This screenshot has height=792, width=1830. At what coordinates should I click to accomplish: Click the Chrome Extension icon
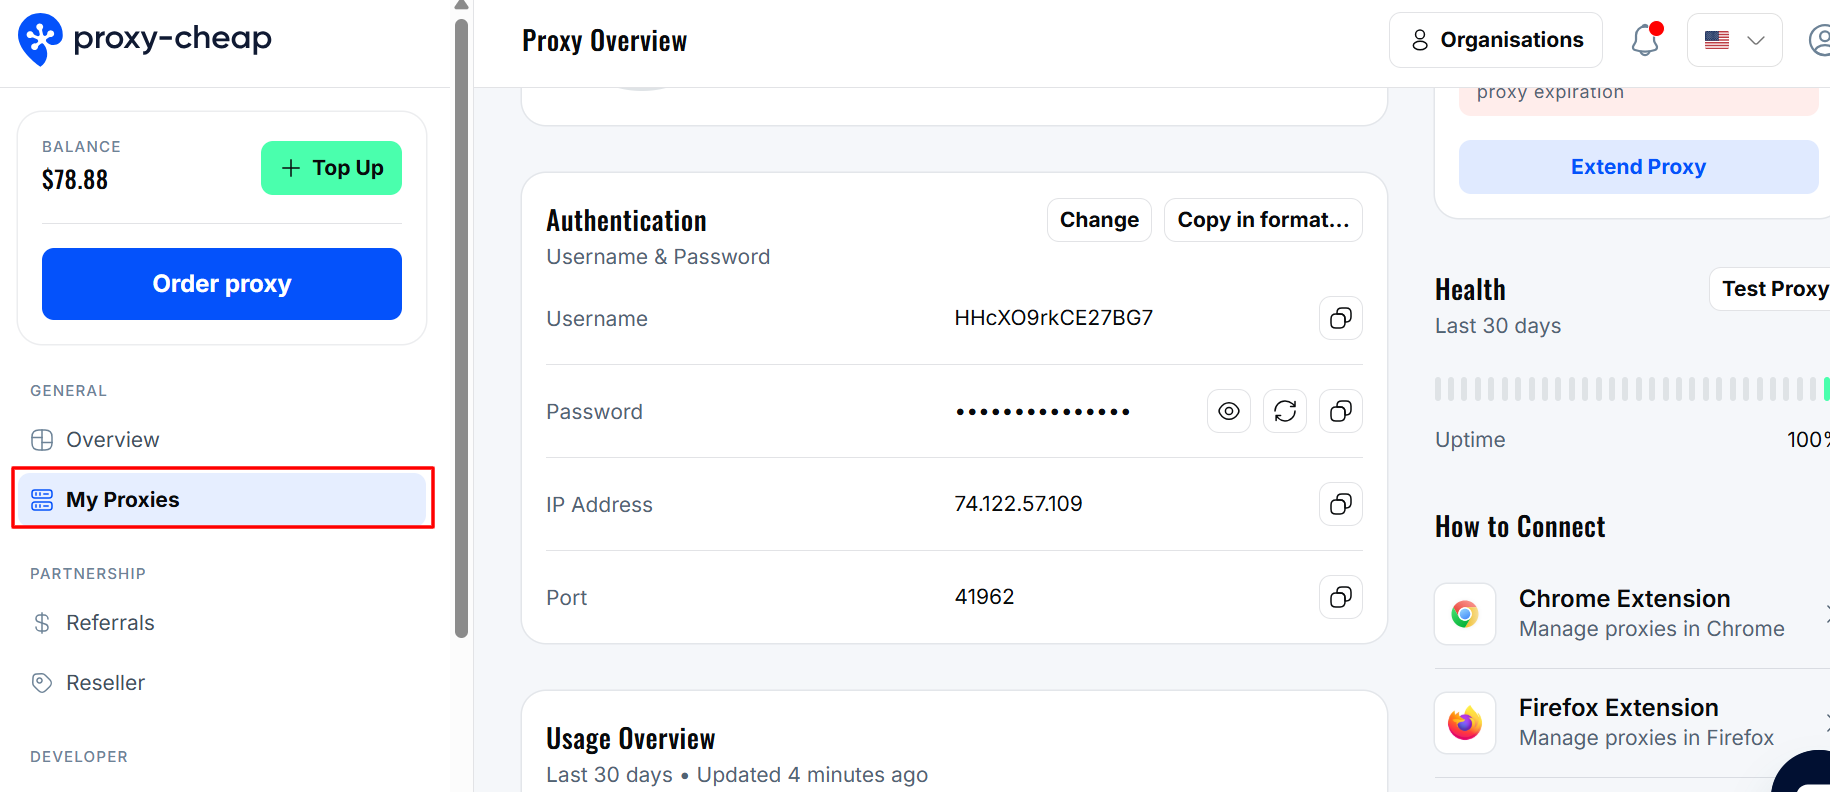click(1465, 614)
